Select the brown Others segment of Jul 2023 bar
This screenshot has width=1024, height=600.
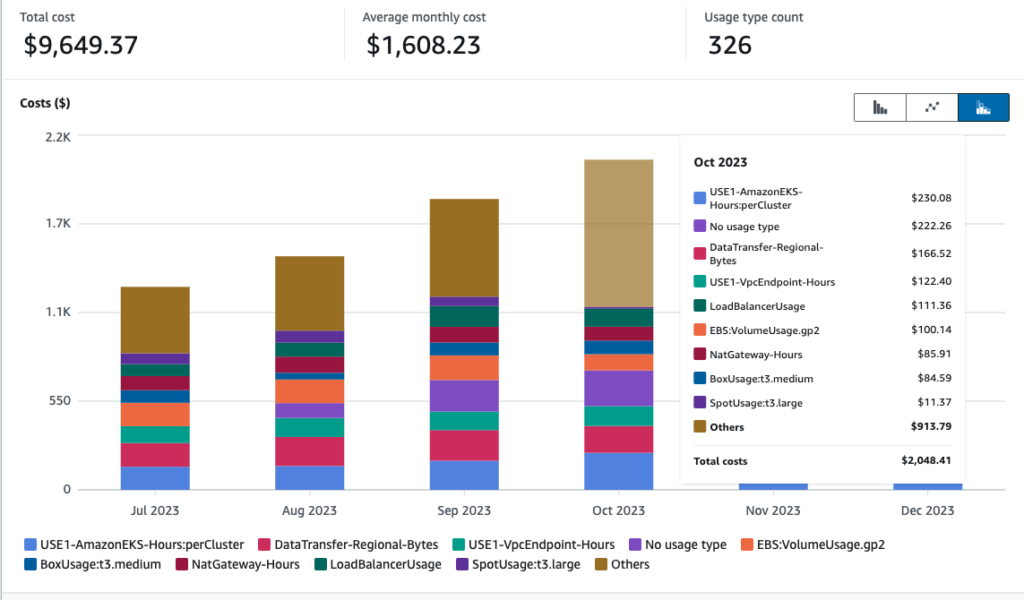155,319
